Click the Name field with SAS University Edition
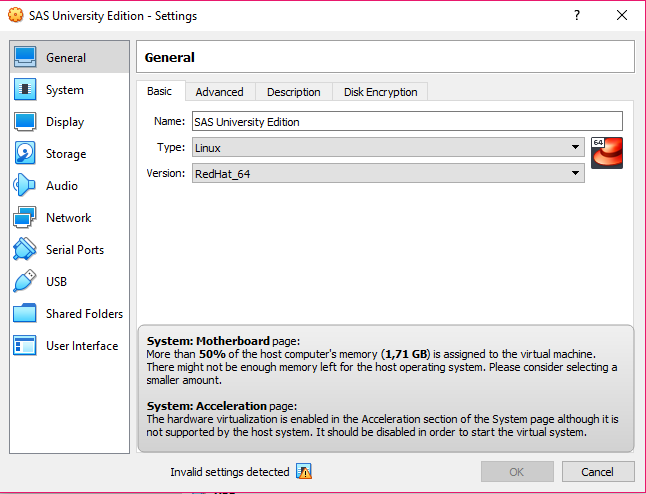The image size is (646, 494). 407,122
